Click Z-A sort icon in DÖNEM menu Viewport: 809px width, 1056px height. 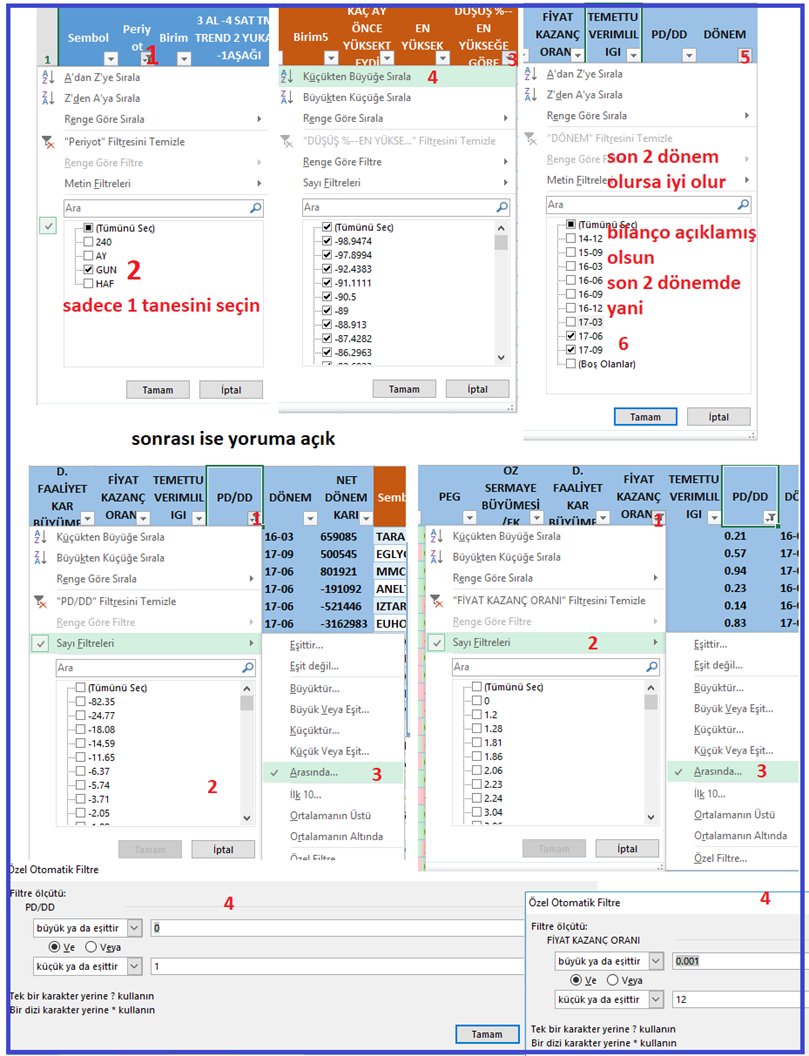[530, 94]
